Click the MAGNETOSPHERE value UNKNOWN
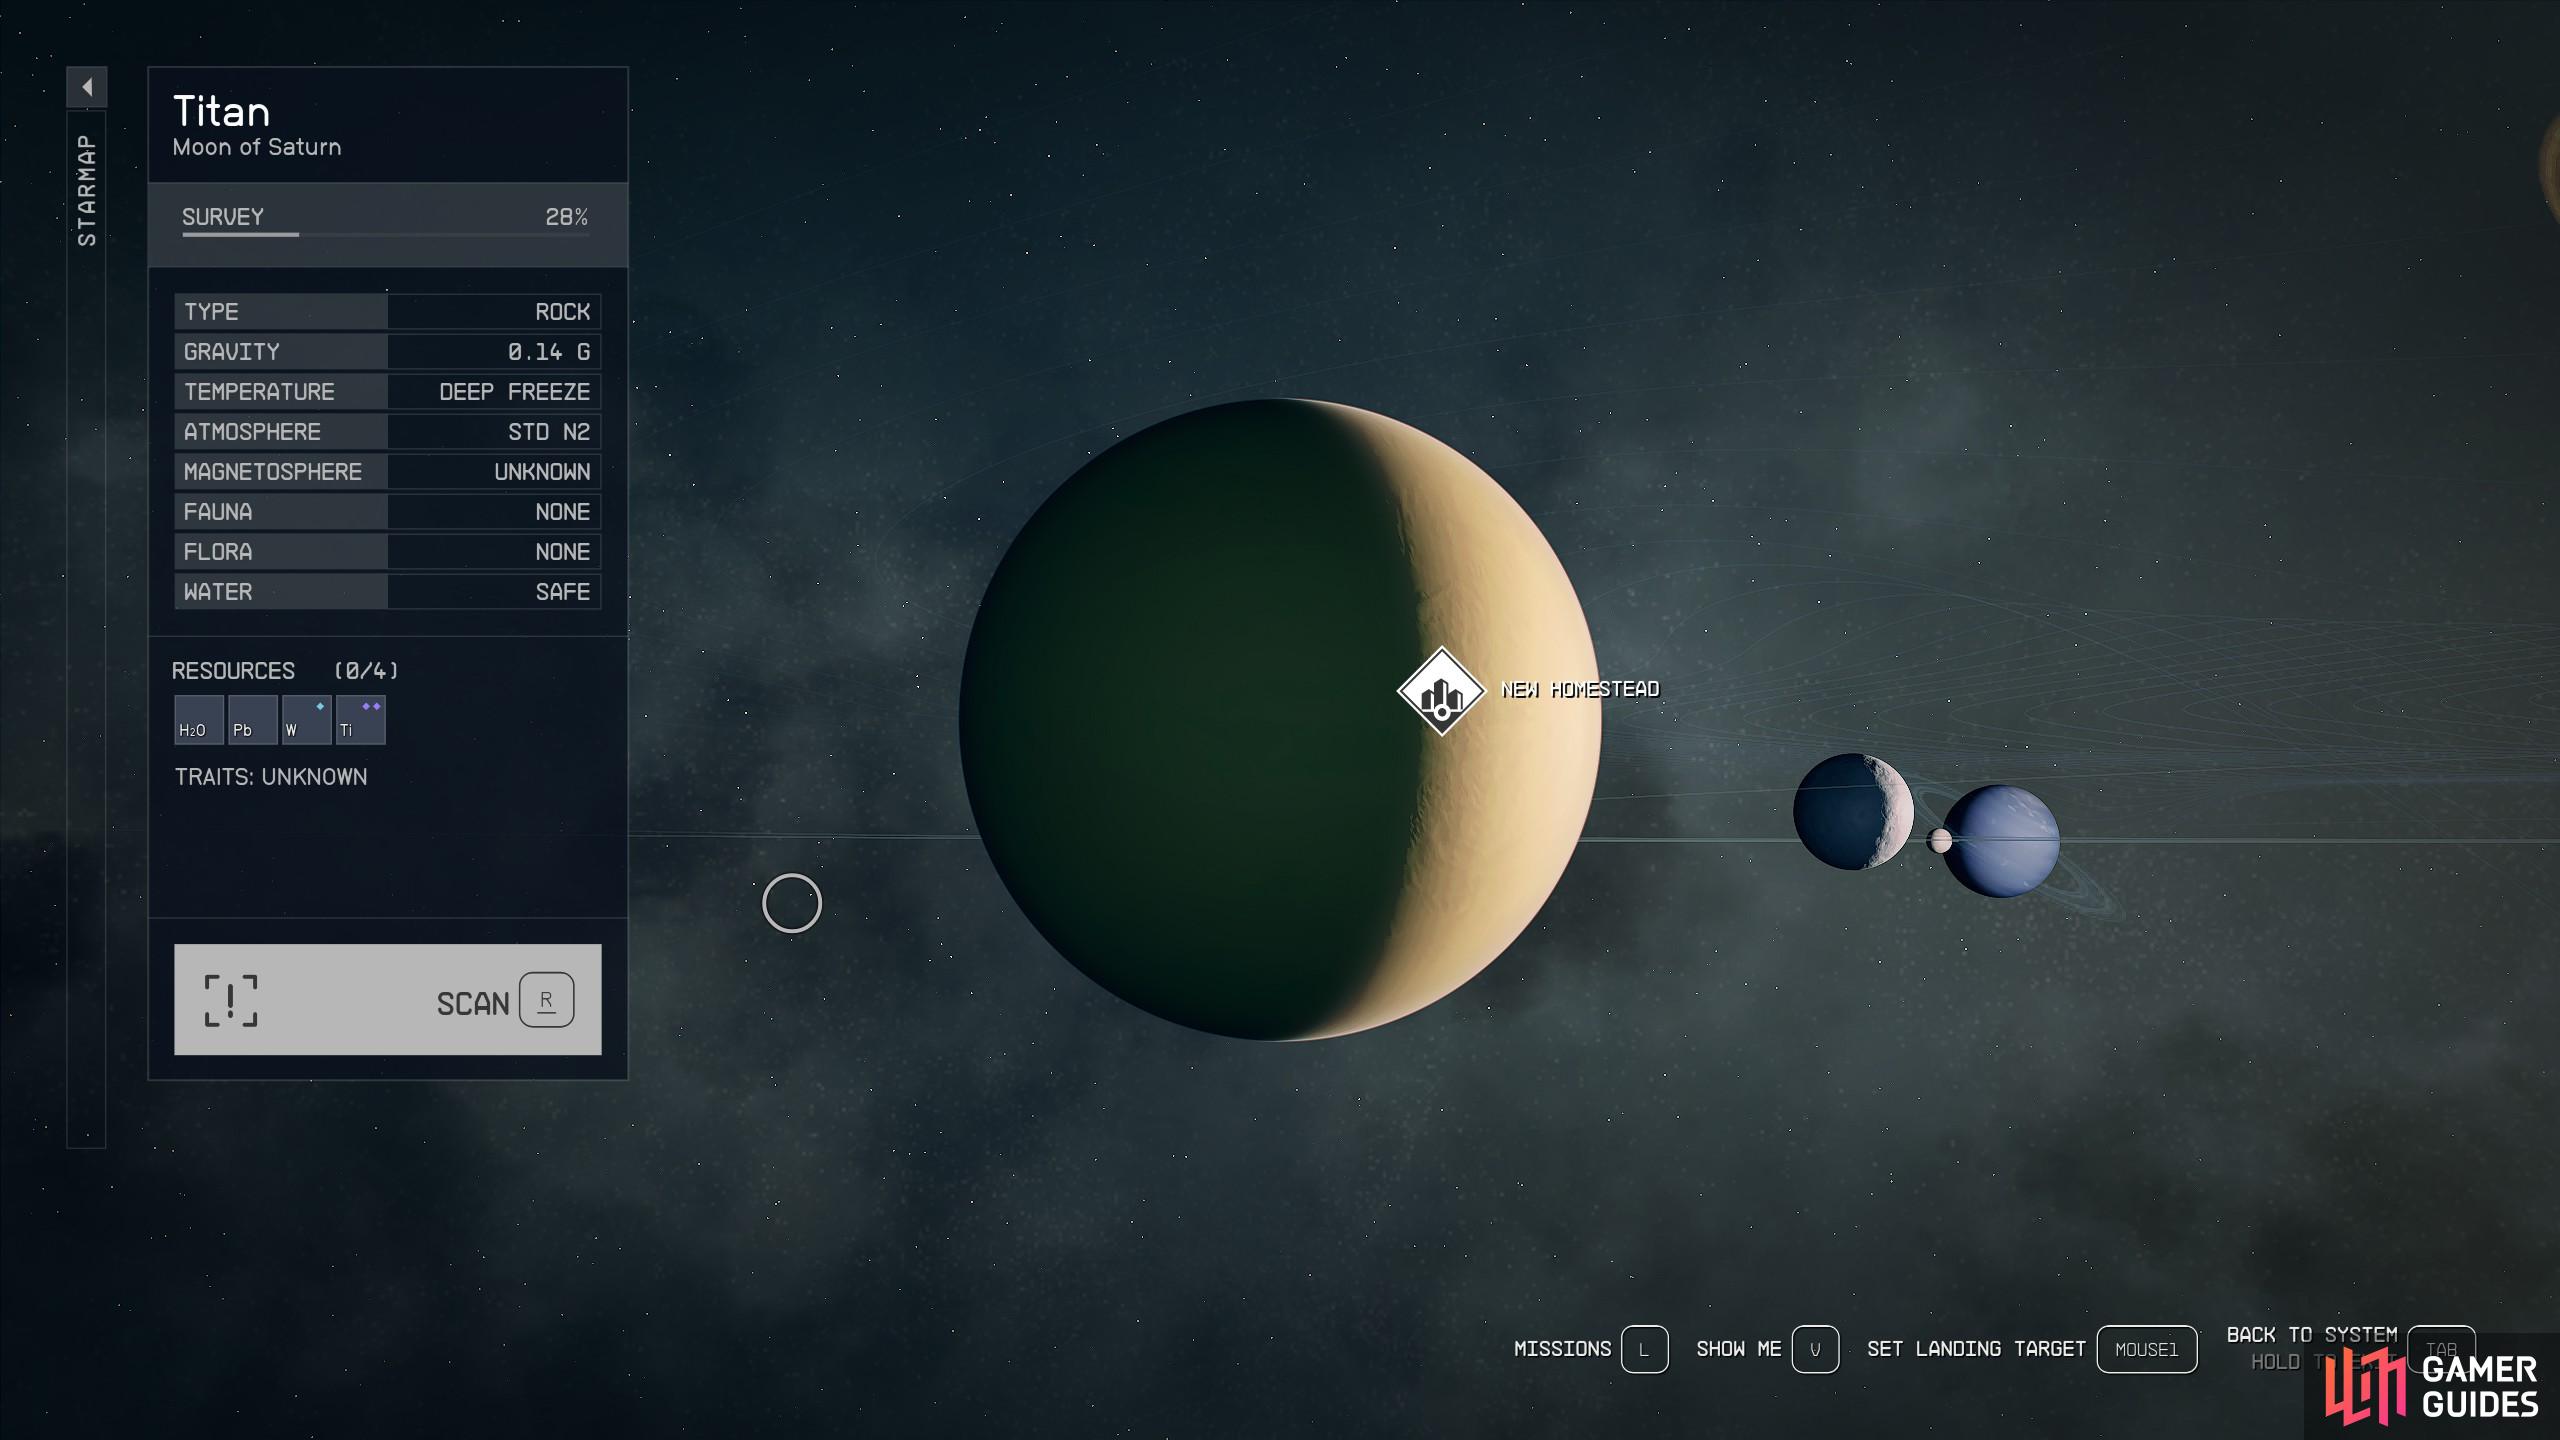 (x=542, y=472)
